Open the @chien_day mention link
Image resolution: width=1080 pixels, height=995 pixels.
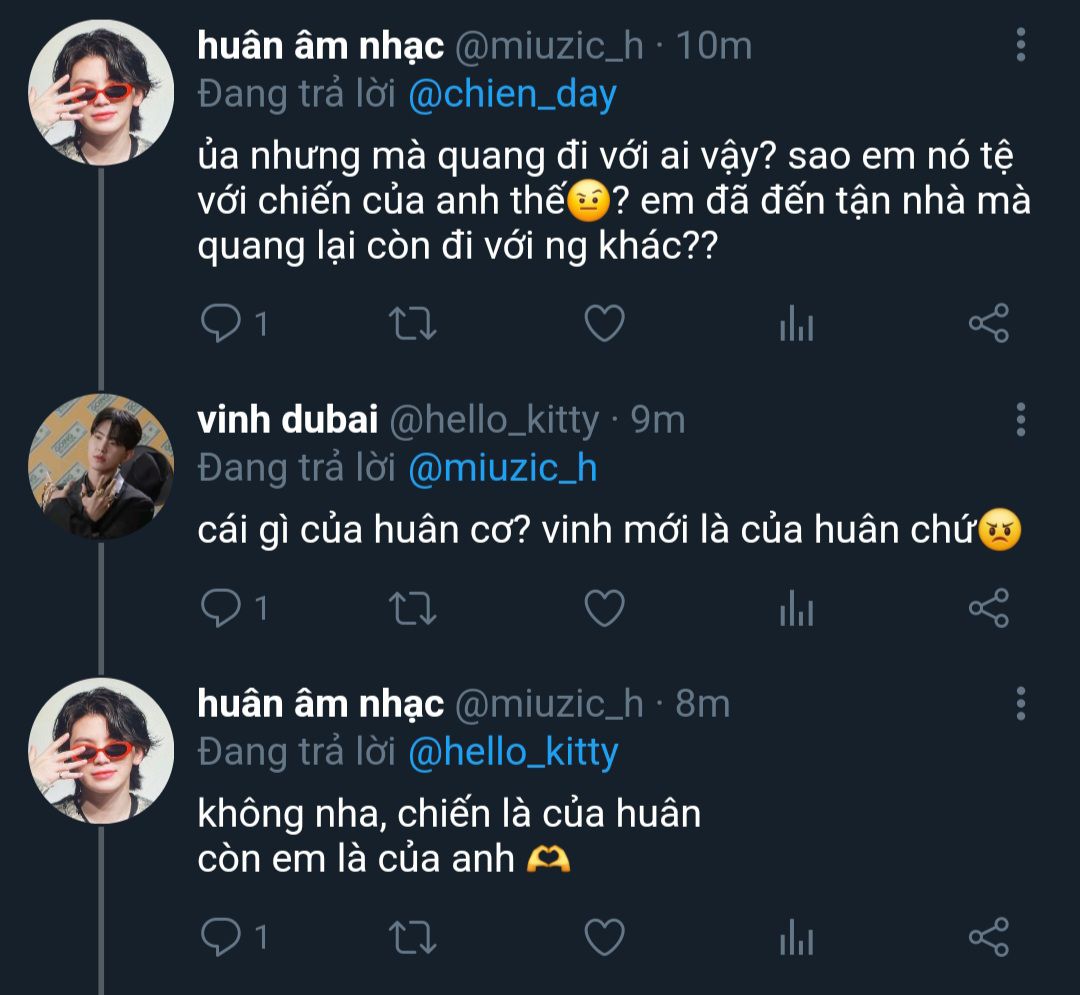click(x=512, y=94)
